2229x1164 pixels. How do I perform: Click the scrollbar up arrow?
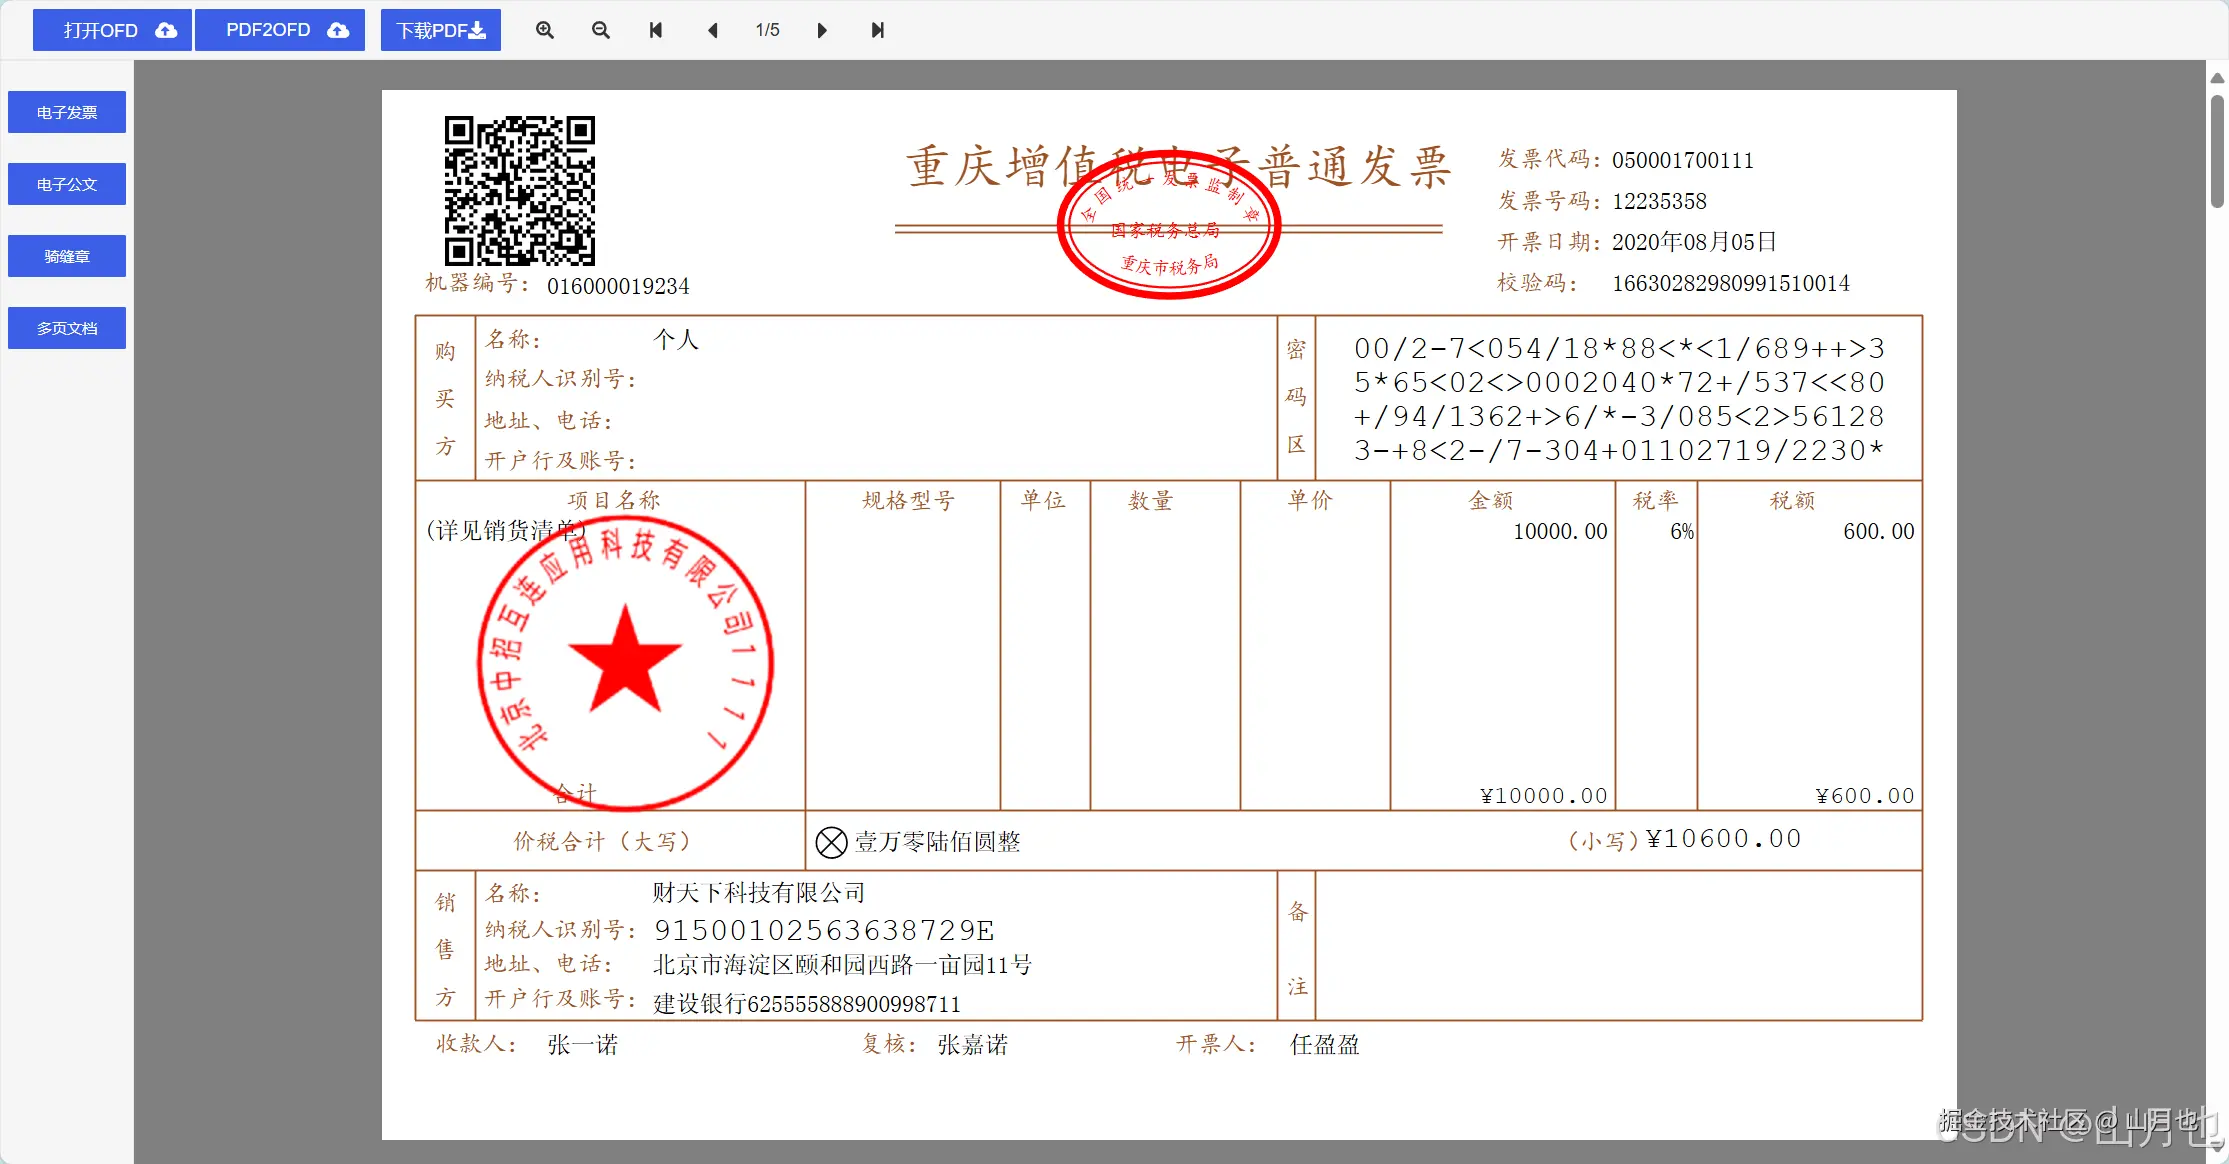[2217, 77]
